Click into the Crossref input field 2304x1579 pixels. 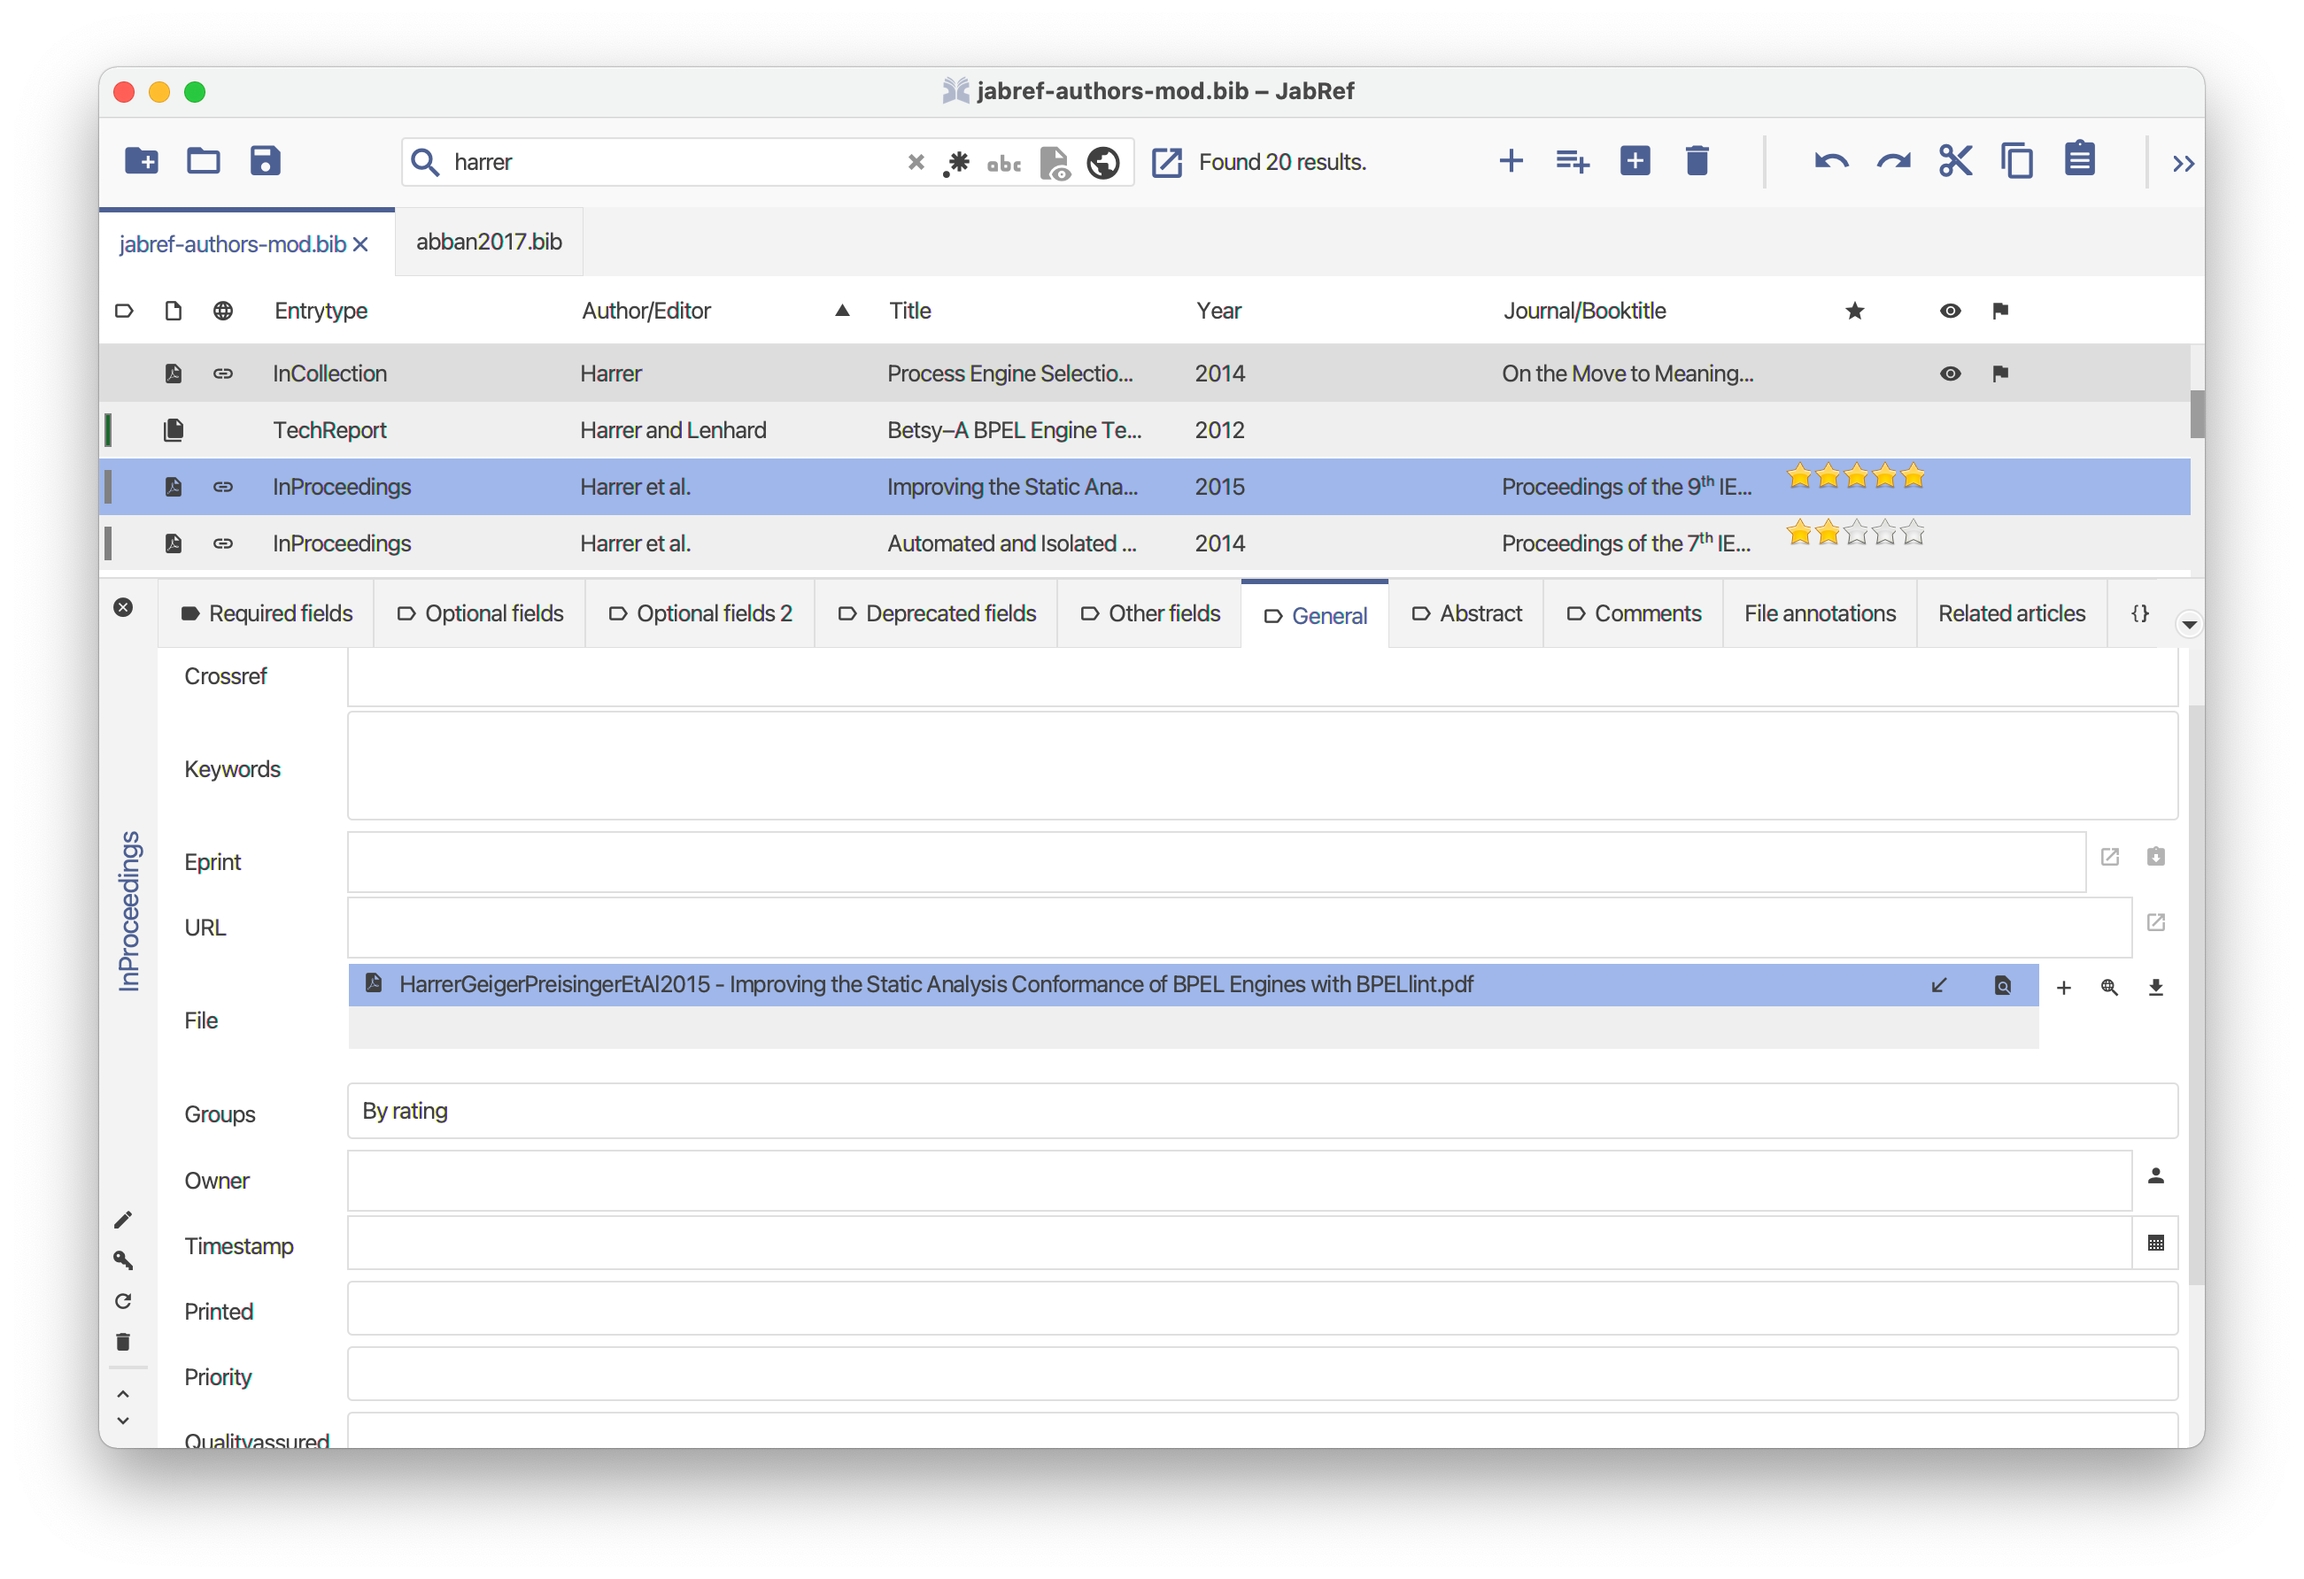tap(1262, 677)
